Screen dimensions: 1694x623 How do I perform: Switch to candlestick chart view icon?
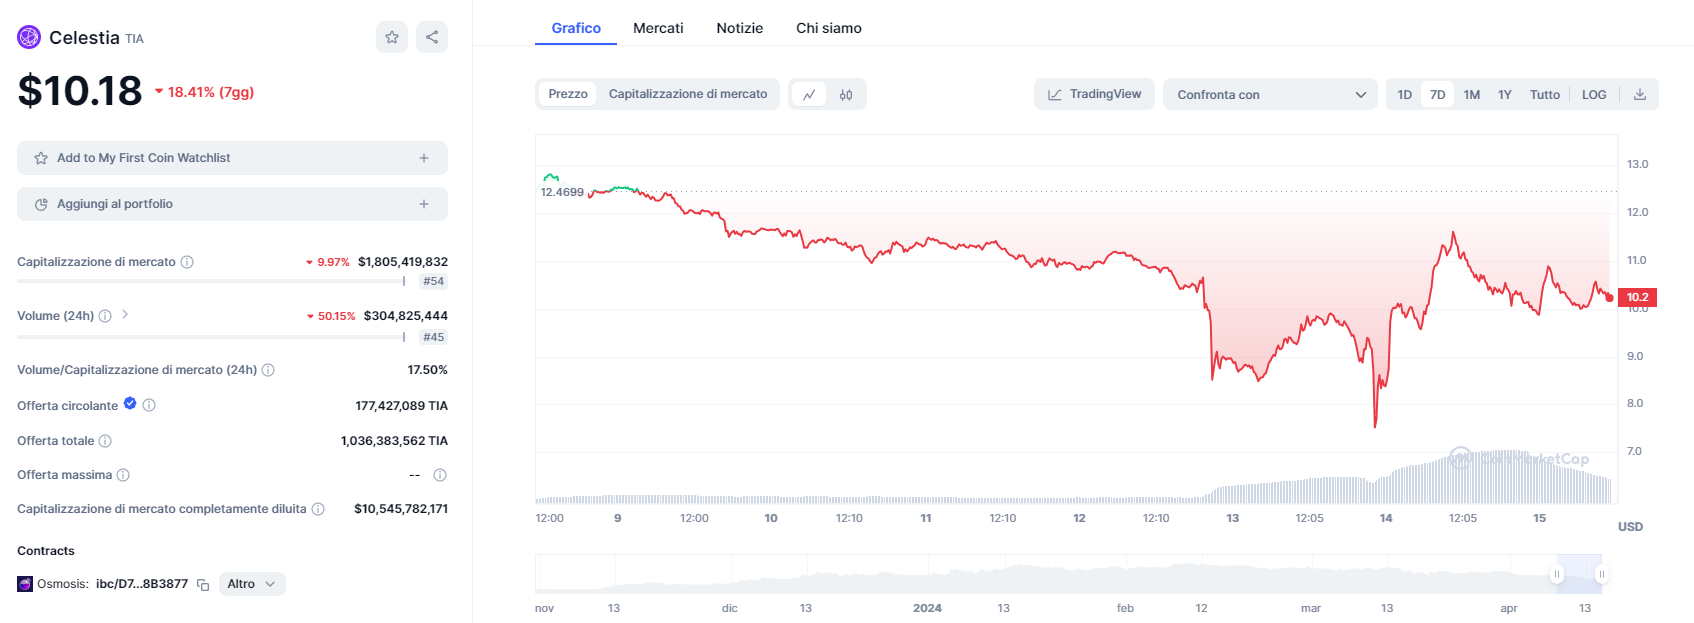[x=846, y=95]
